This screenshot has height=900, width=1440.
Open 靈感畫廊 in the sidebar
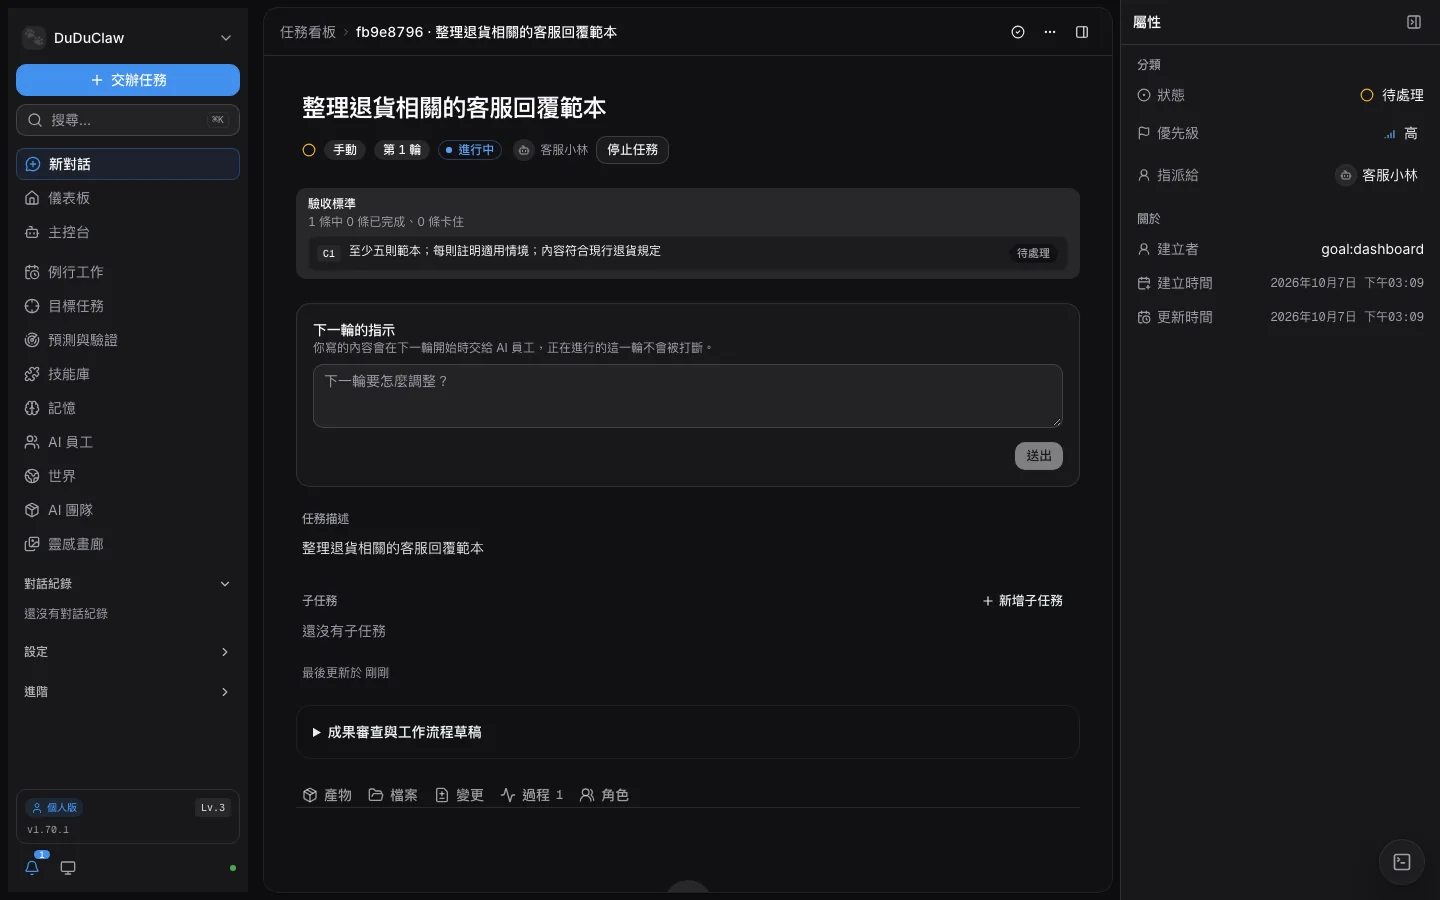click(x=128, y=544)
